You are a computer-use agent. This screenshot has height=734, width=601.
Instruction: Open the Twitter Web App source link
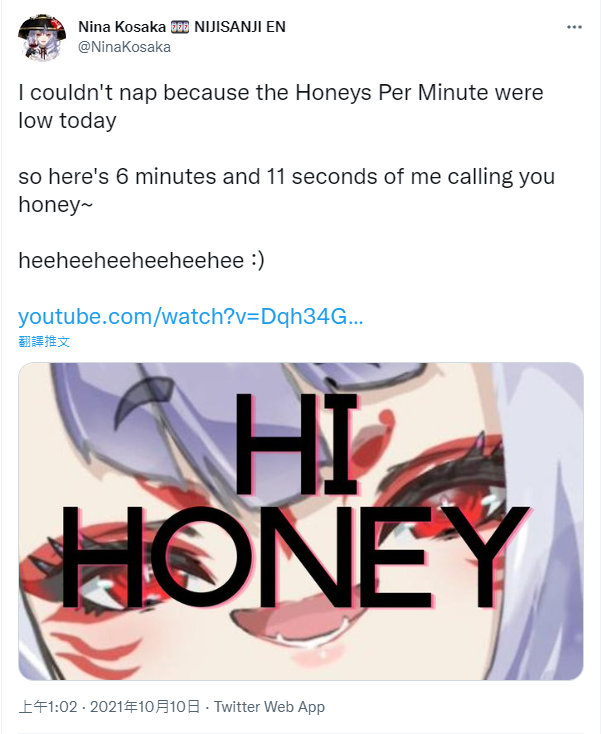coord(269,706)
